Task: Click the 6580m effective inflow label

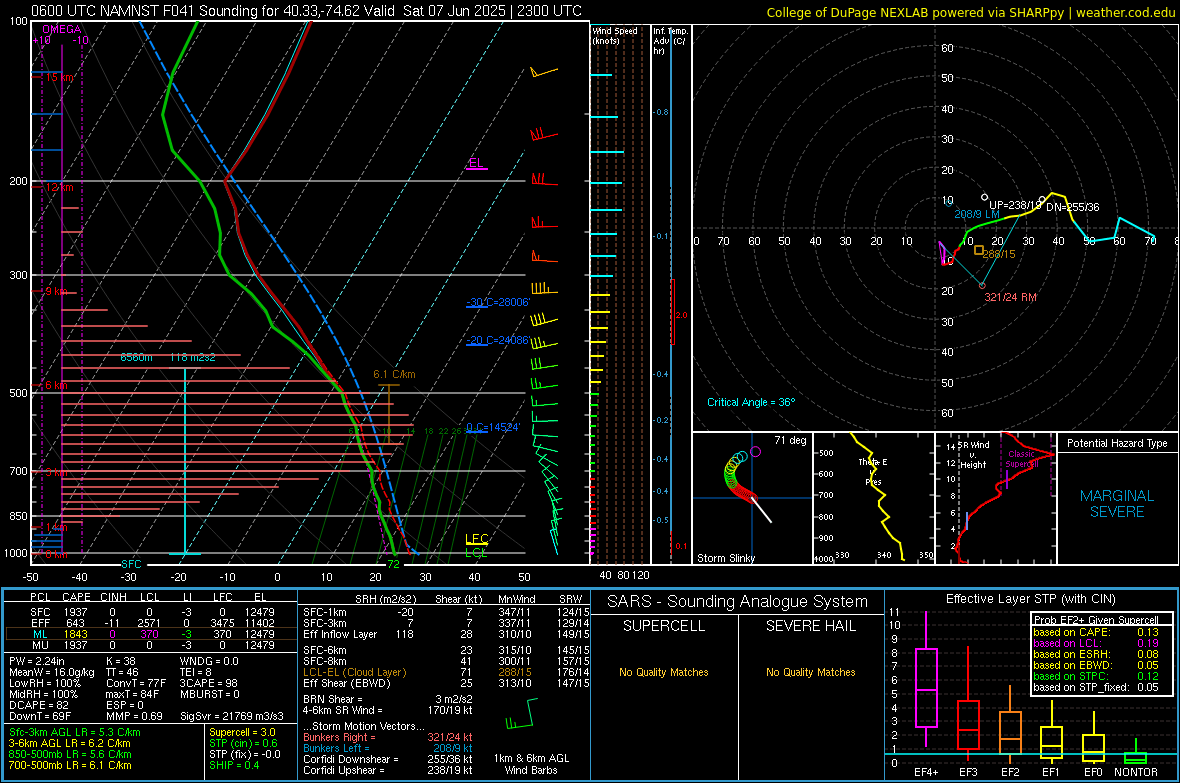Action: [136, 357]
